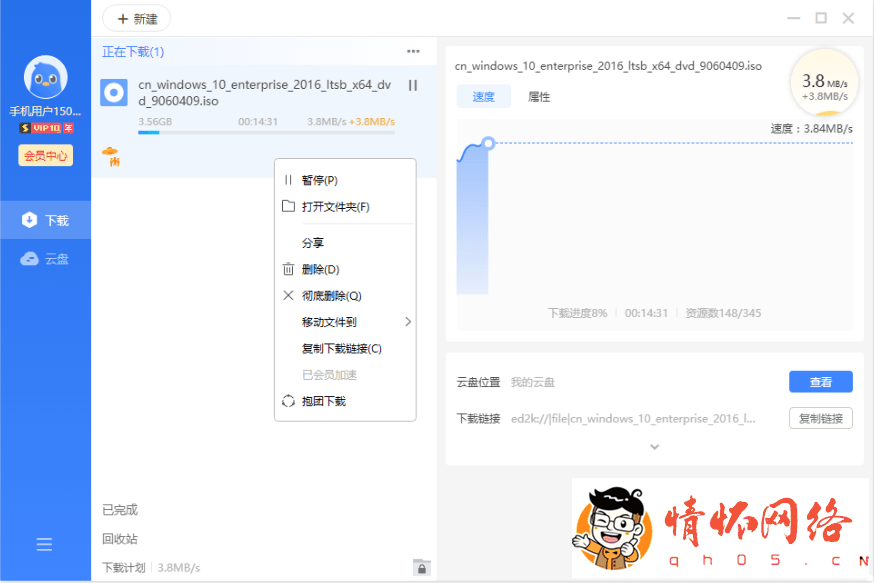Pause the download with the pause icon
Viewport: 874px width, 583px height.
point(412,85)
